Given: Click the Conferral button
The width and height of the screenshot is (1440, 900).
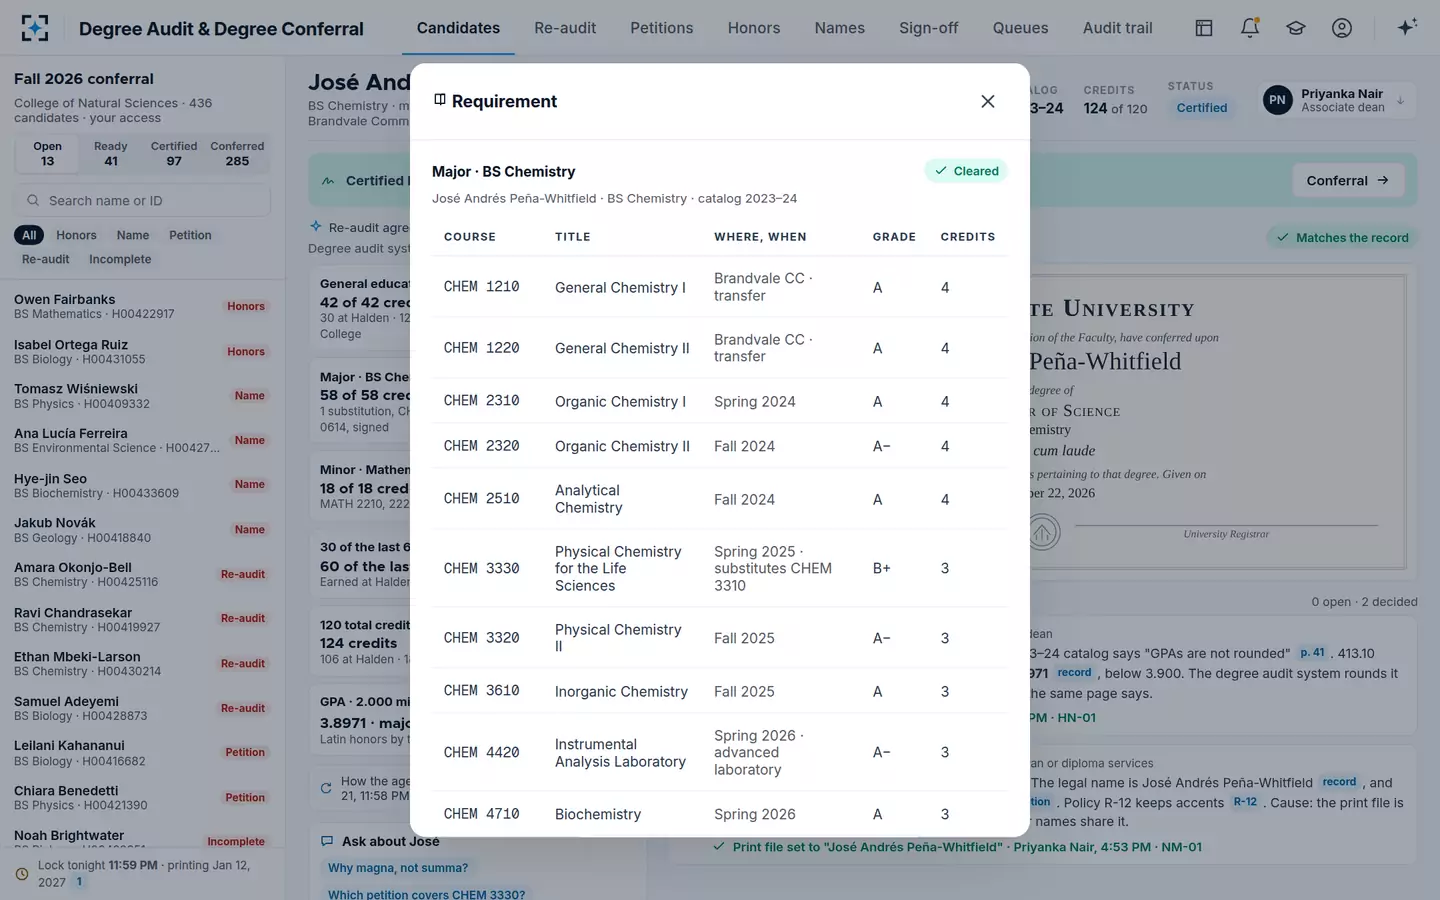Looking at the screenshot, I should pyautogui.click(x=1348, y=180).
